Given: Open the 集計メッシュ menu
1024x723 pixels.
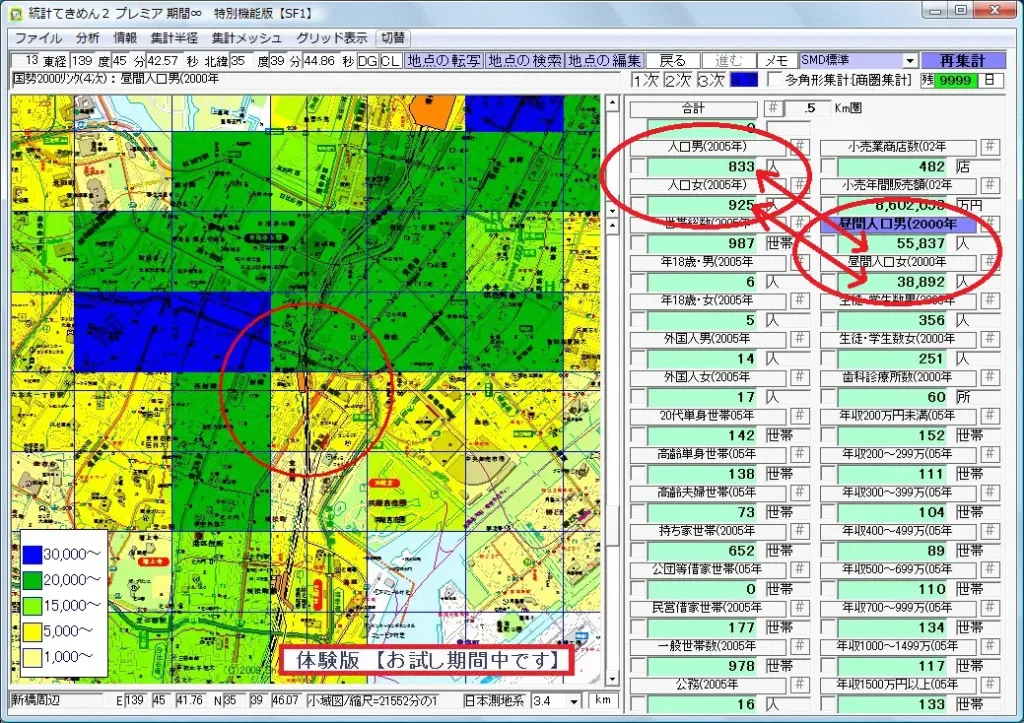Looking at the screenshot, I should [246, 38].
